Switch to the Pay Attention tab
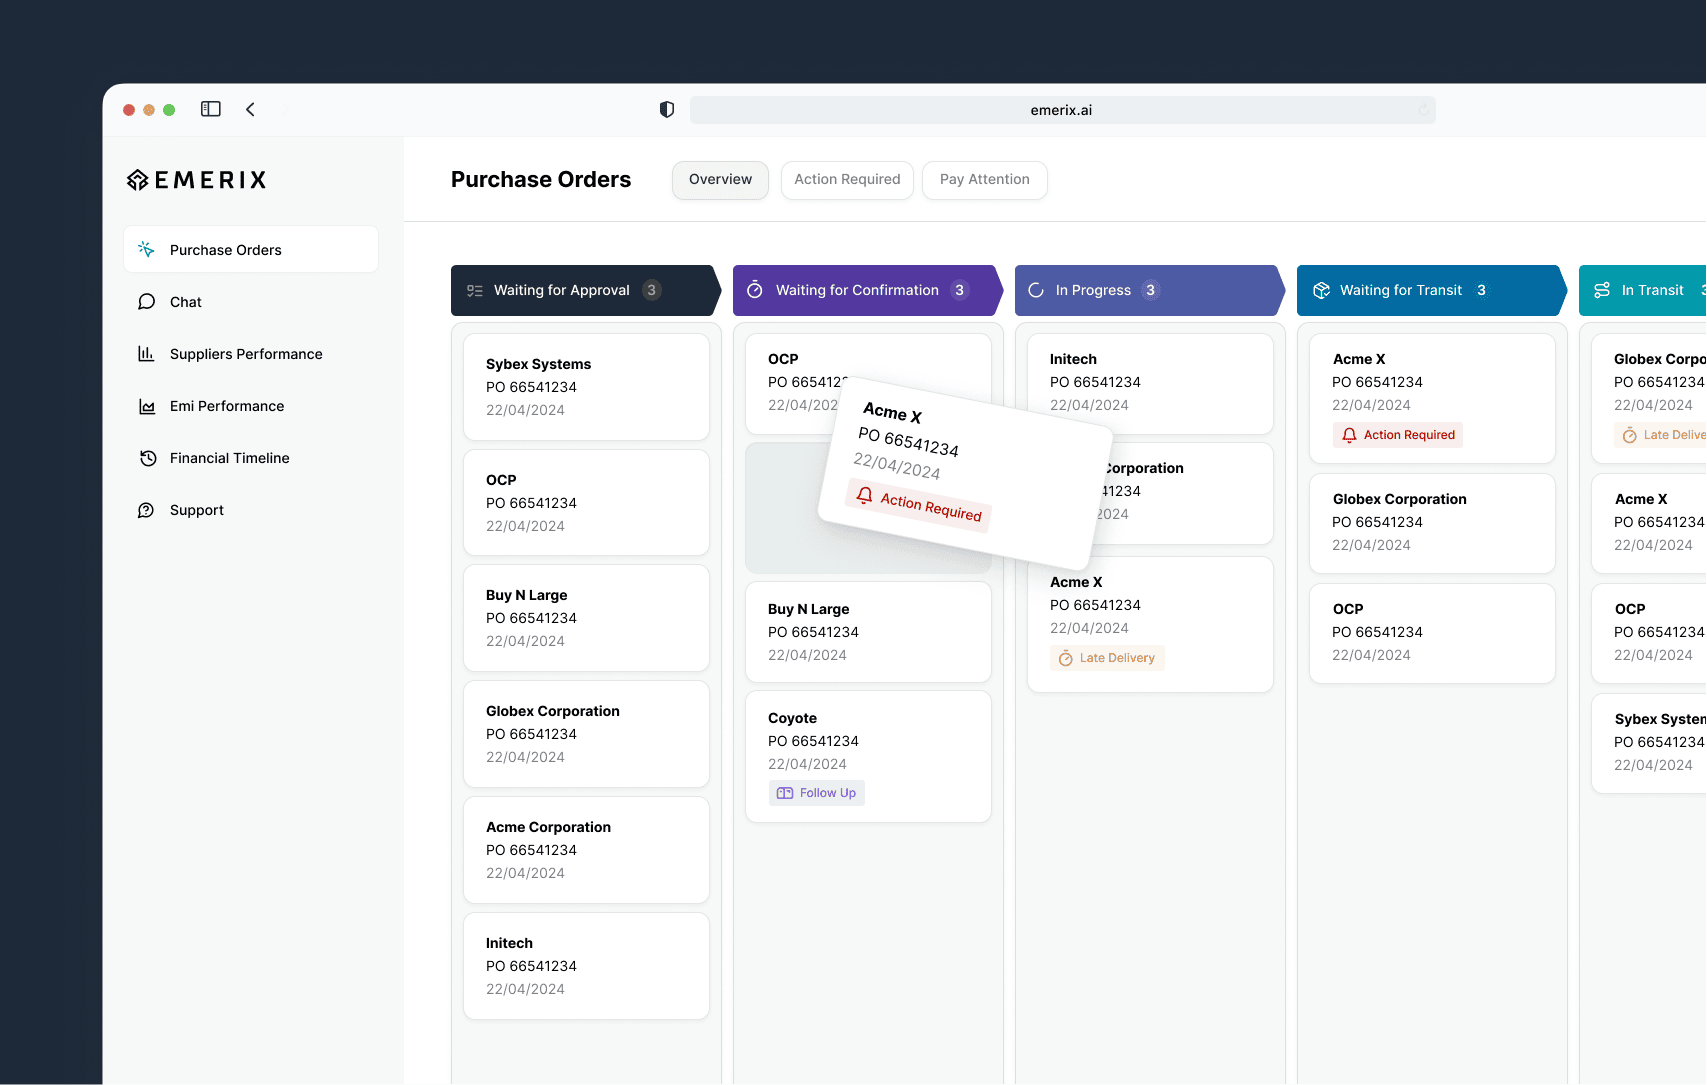 [x=984, y=180]
